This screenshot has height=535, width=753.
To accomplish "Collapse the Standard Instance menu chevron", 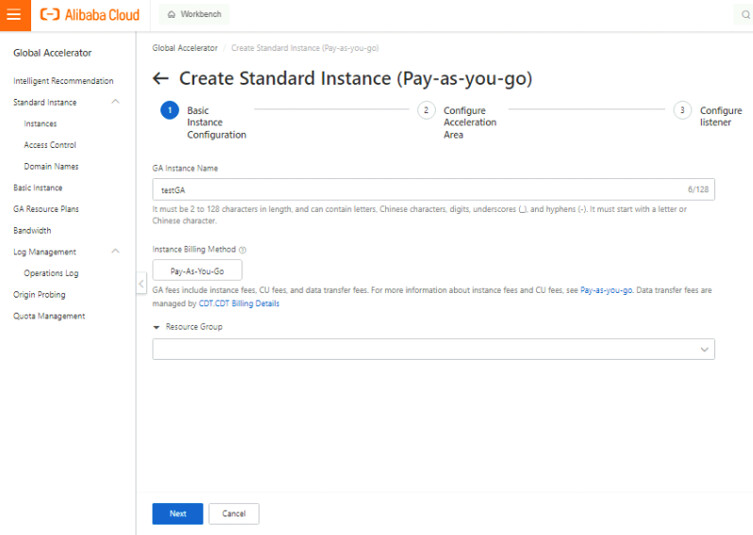I will click(x=115, y=102).
